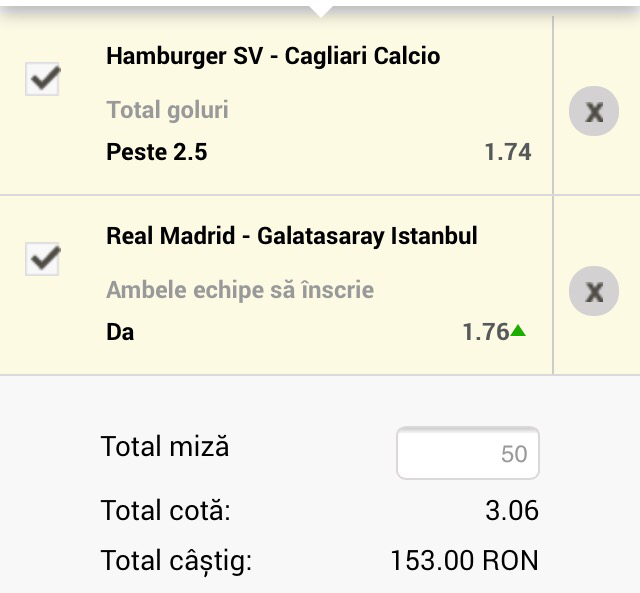Click the slip pointer triangle at top
This screenshot has width=640, height=593.
tap(320, 11)
